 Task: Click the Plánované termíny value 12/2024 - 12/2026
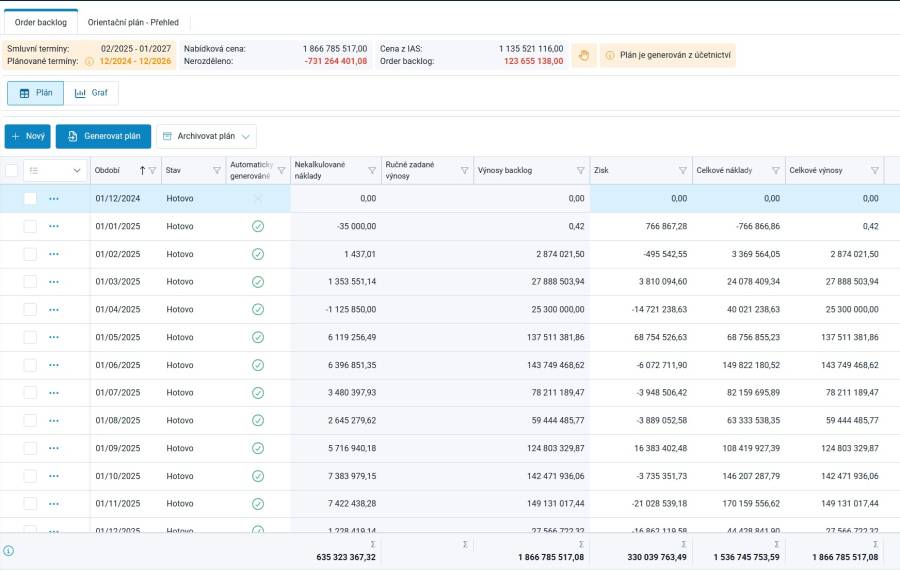(135, 61)
